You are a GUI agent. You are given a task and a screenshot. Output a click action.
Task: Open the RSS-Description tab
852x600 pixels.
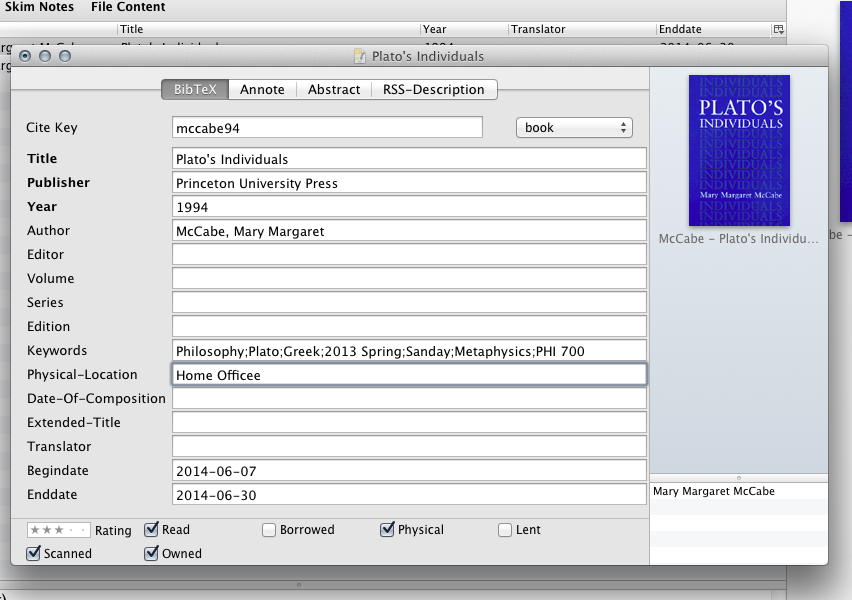tap(433, 90)
